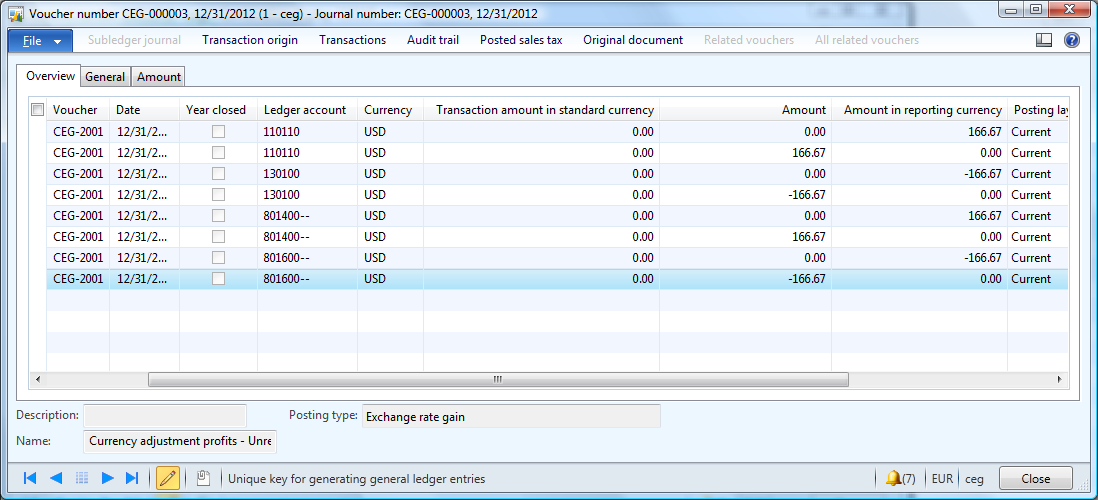This screenshot has width=1098, height=500.
Task: Switch to the General tab
Action: pos(105,77)
